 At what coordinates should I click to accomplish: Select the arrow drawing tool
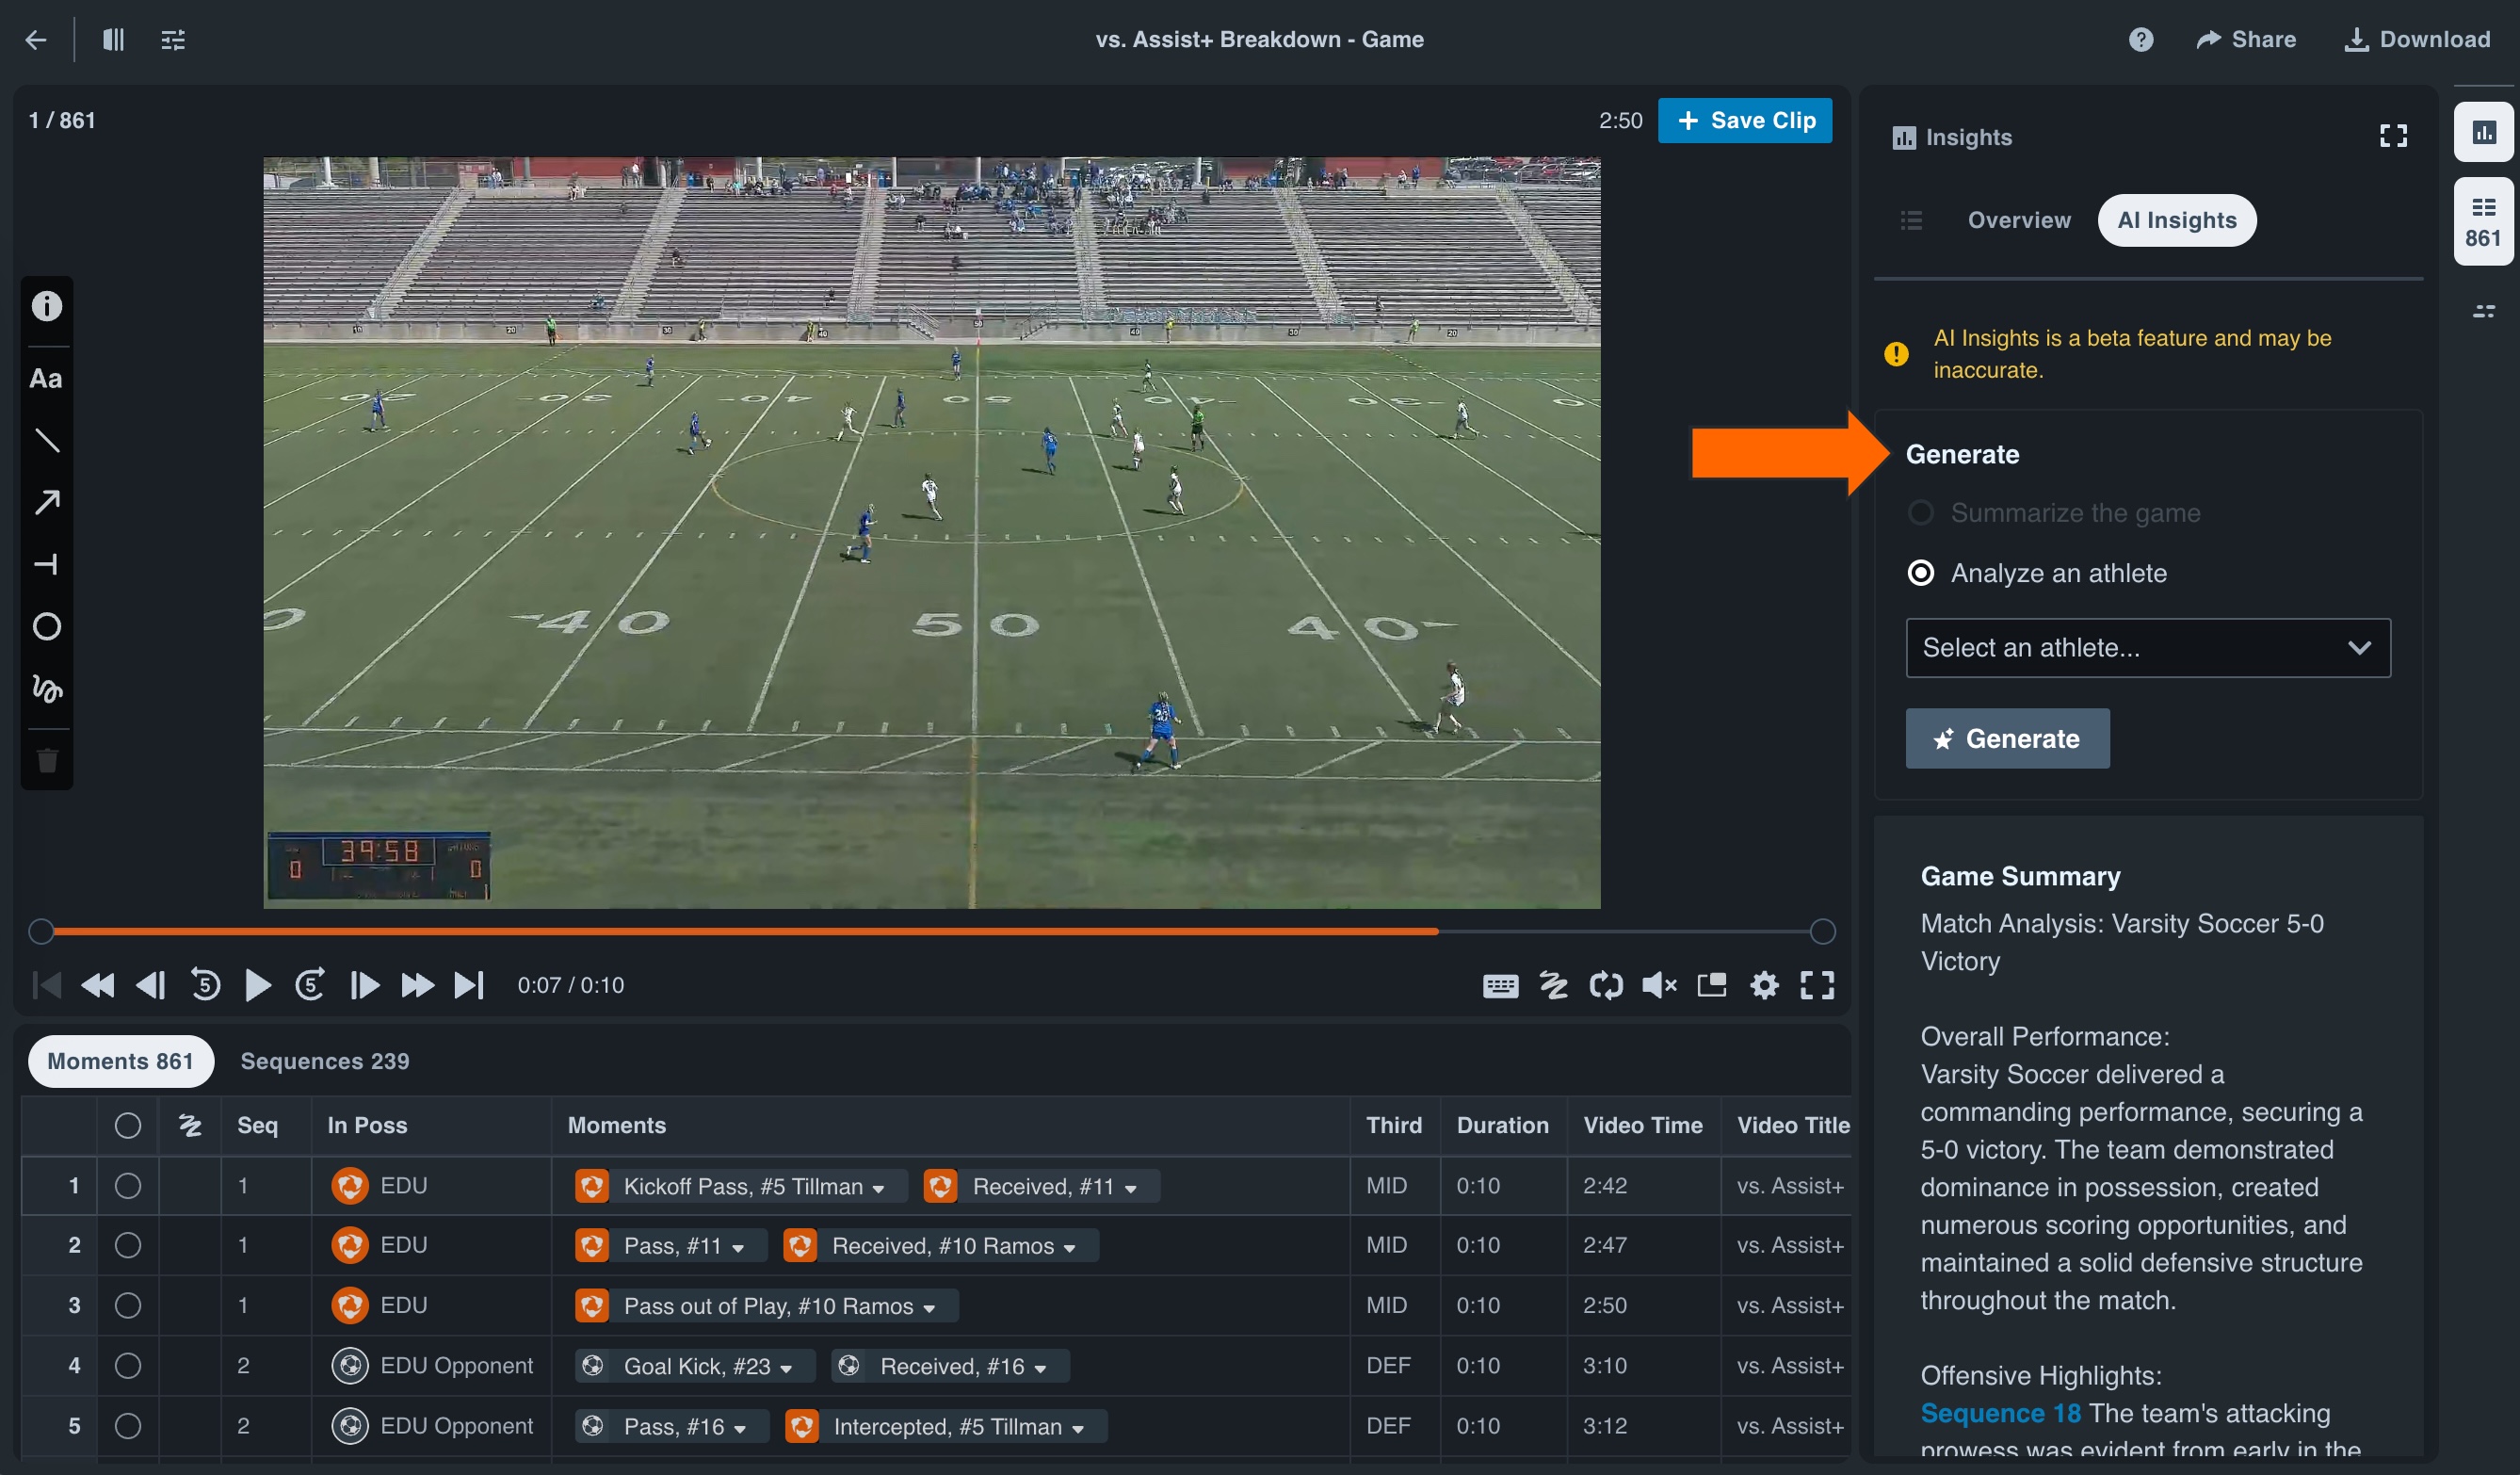pyautogui.click(x=47, y=502)
